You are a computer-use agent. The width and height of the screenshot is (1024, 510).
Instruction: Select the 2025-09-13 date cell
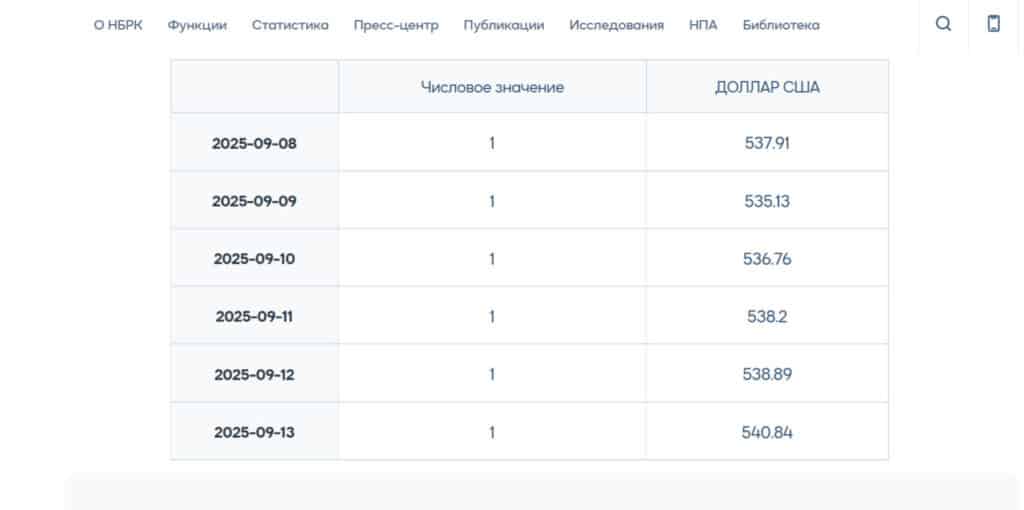pos(255,432)
